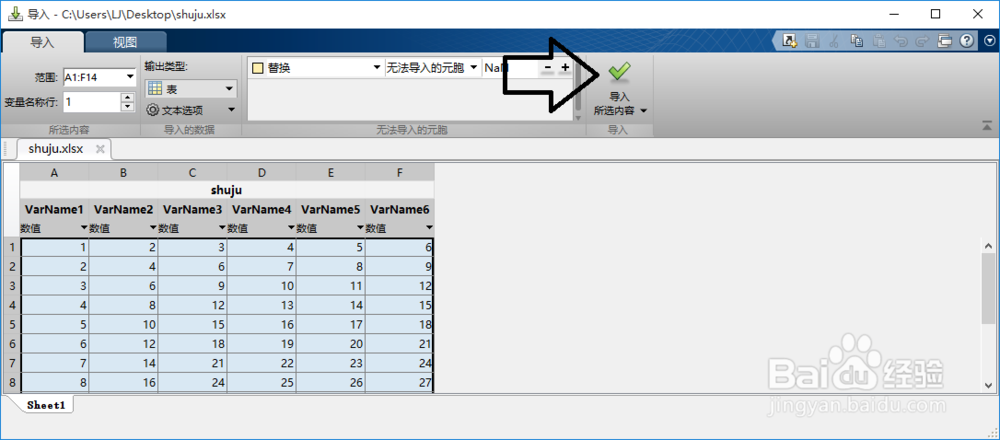The height and width of the screenshot is (440, 1000).
Task: Expand the 无法导入的元胞 dropdown
Action: (x=474, y=68)
